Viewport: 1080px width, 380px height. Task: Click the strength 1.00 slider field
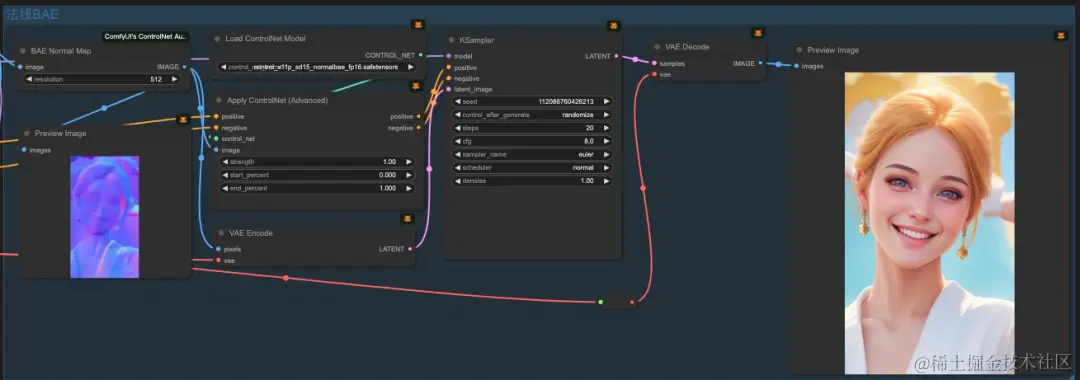click(317, 162)
